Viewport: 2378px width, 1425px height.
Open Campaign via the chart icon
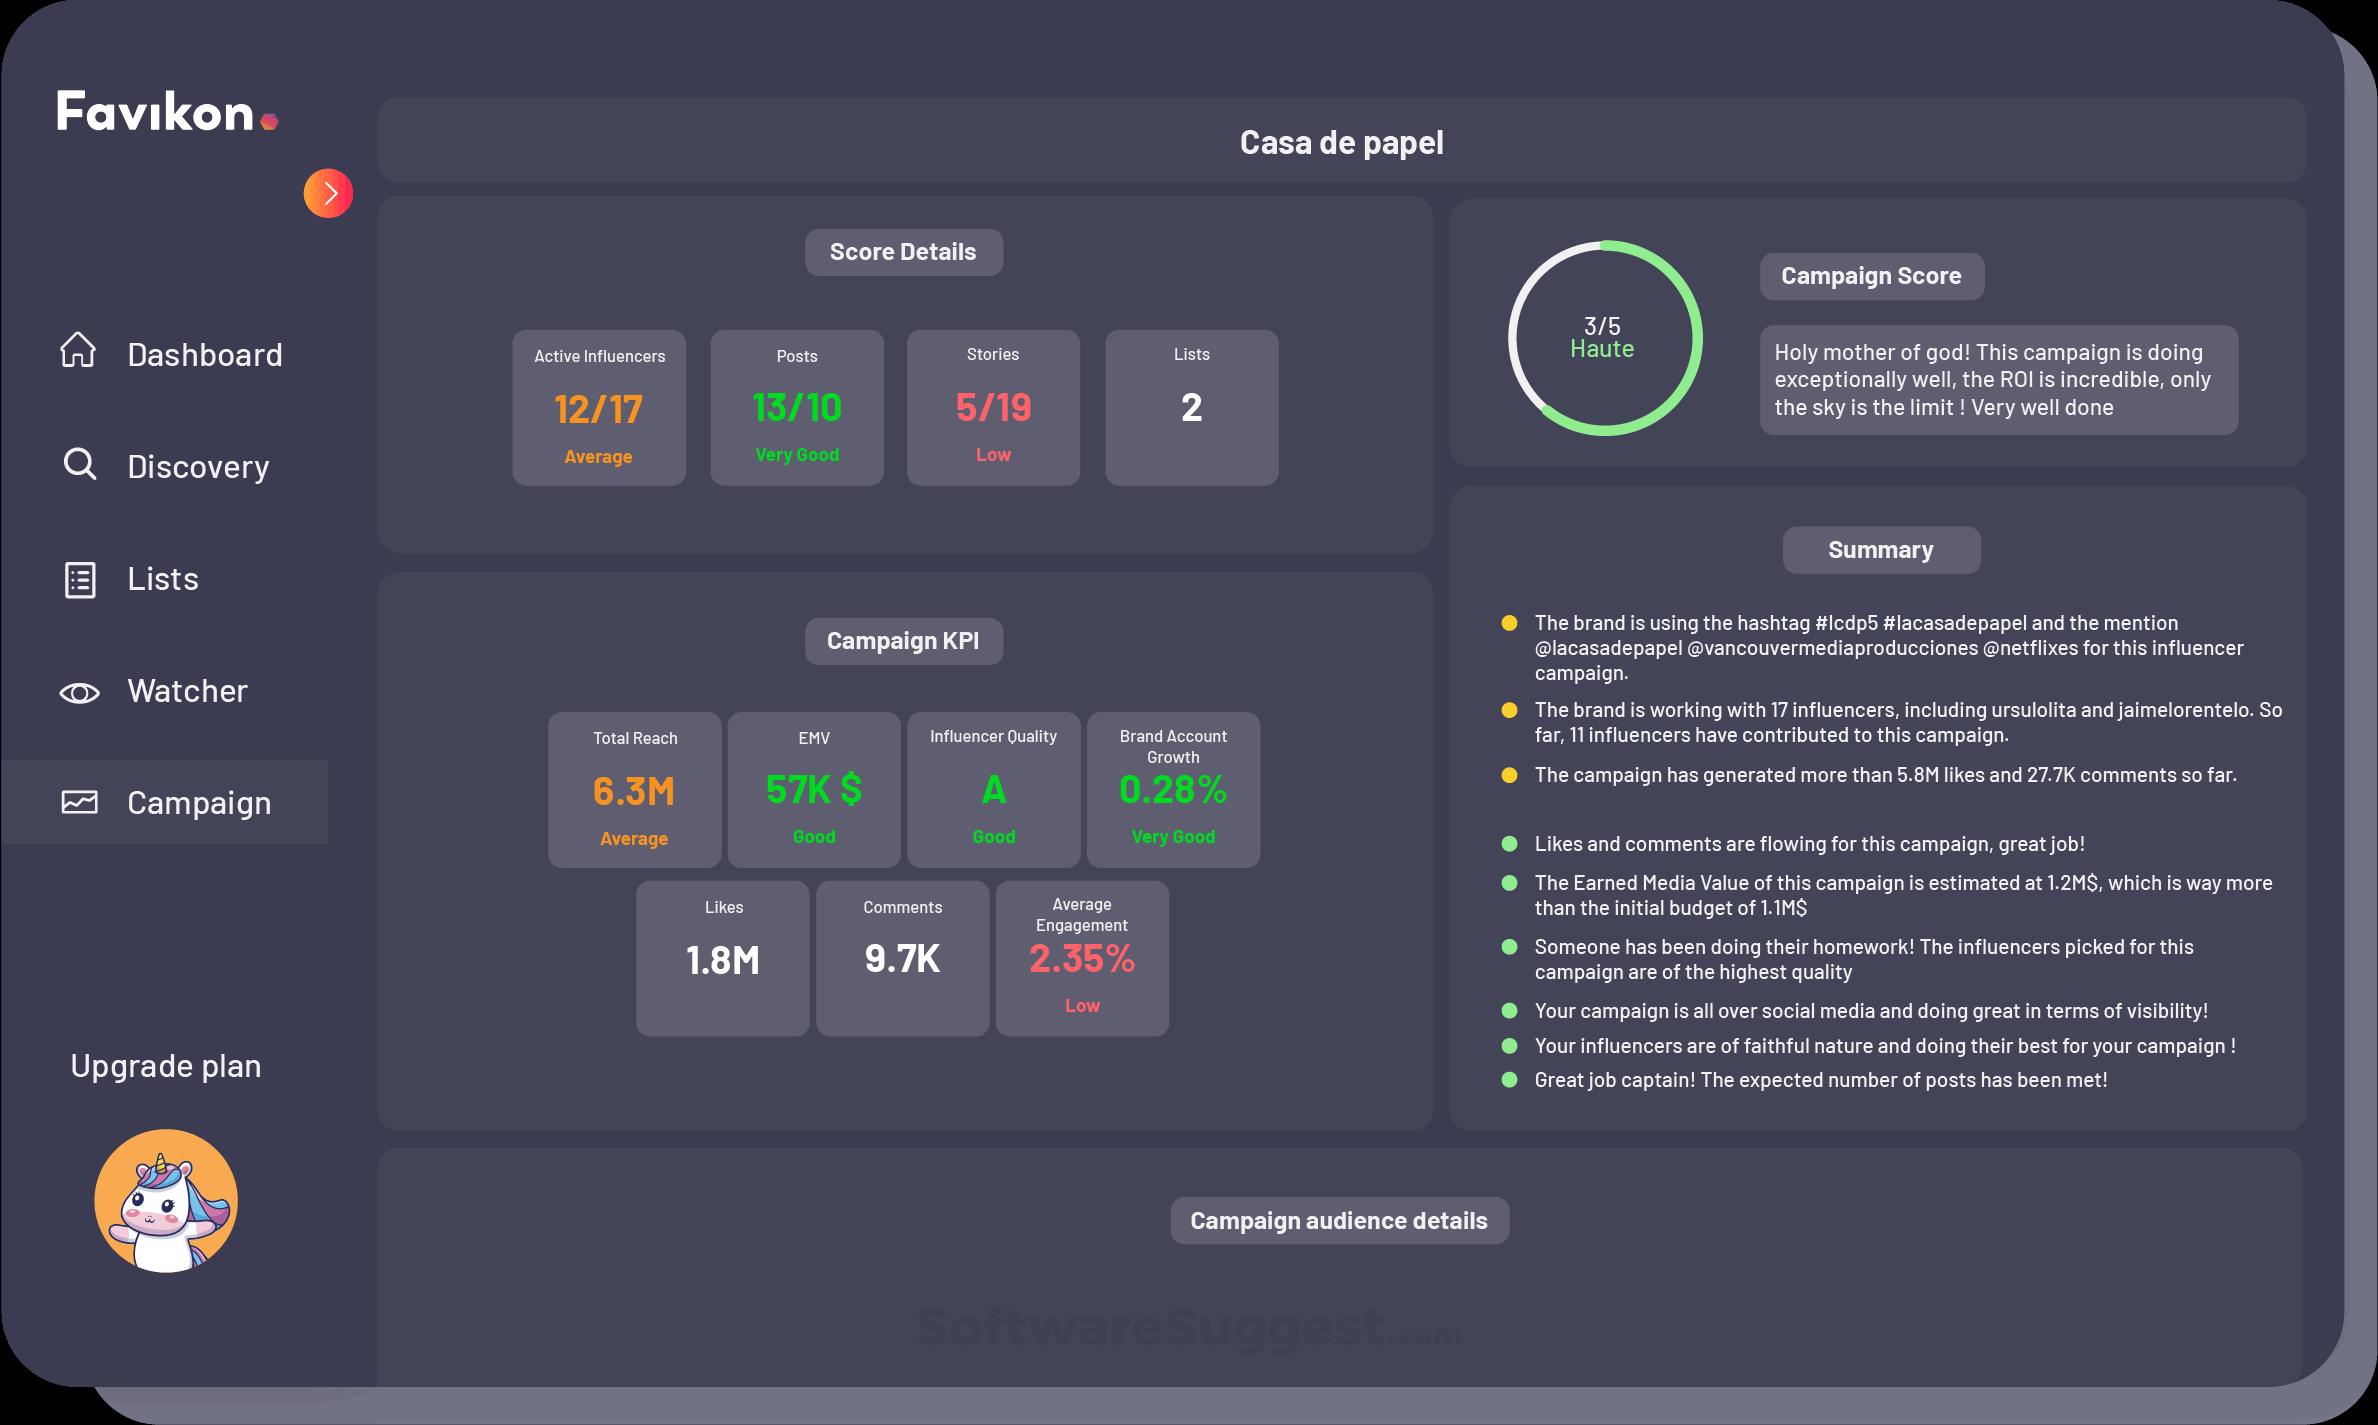(x=80, y=801)
